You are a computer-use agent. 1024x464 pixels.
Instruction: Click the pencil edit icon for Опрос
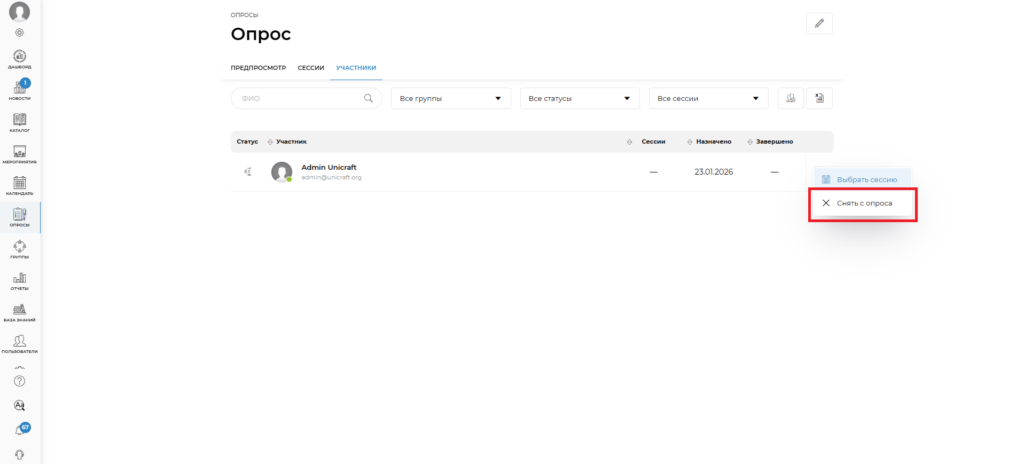(x=818, y=24)
